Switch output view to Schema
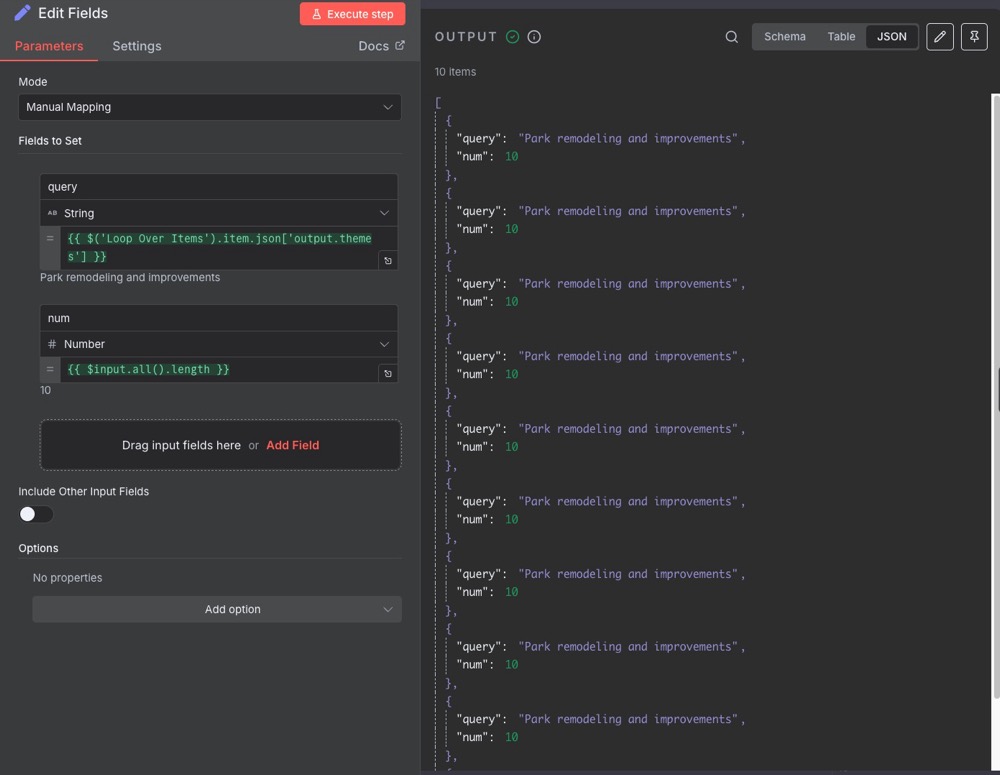The image size is (1000, 775). coord(784,37)
